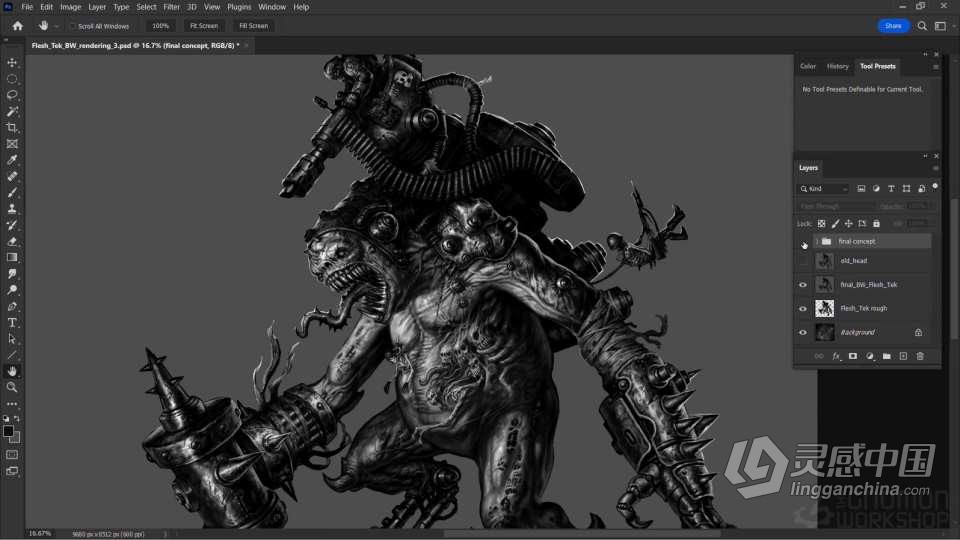Screen dimensions: 960x540
Task: Reset default foreground and background colors
Action: coord(6,419)
